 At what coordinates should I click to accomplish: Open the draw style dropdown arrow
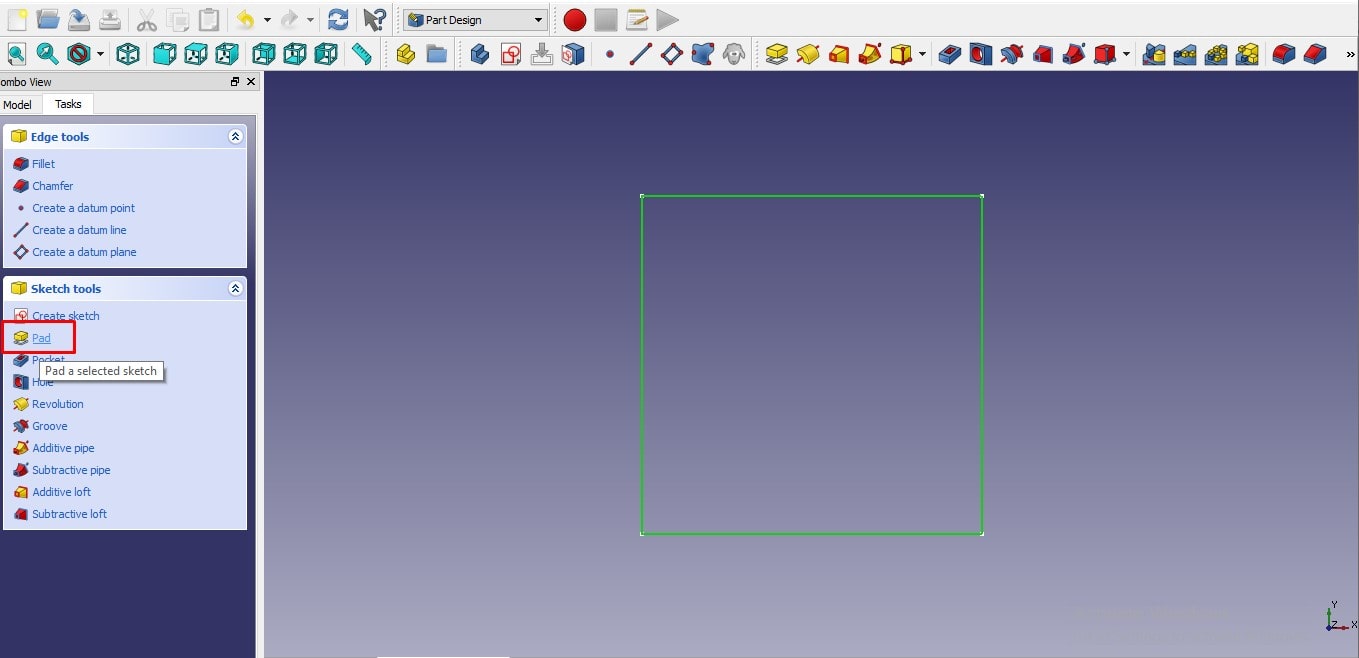(x=101, y=54)
